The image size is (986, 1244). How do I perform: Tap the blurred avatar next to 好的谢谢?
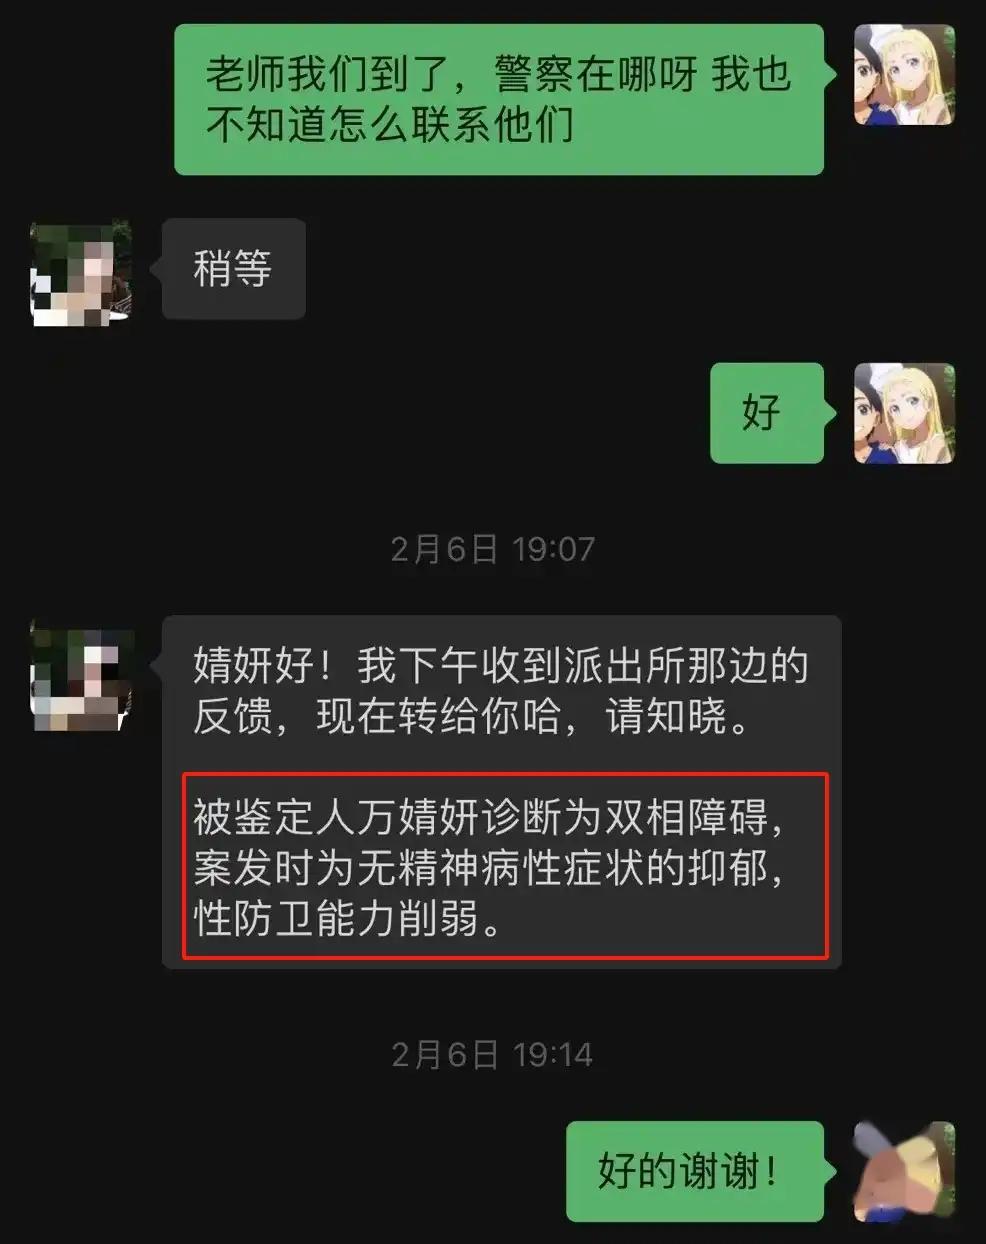tap(904, 1171)
